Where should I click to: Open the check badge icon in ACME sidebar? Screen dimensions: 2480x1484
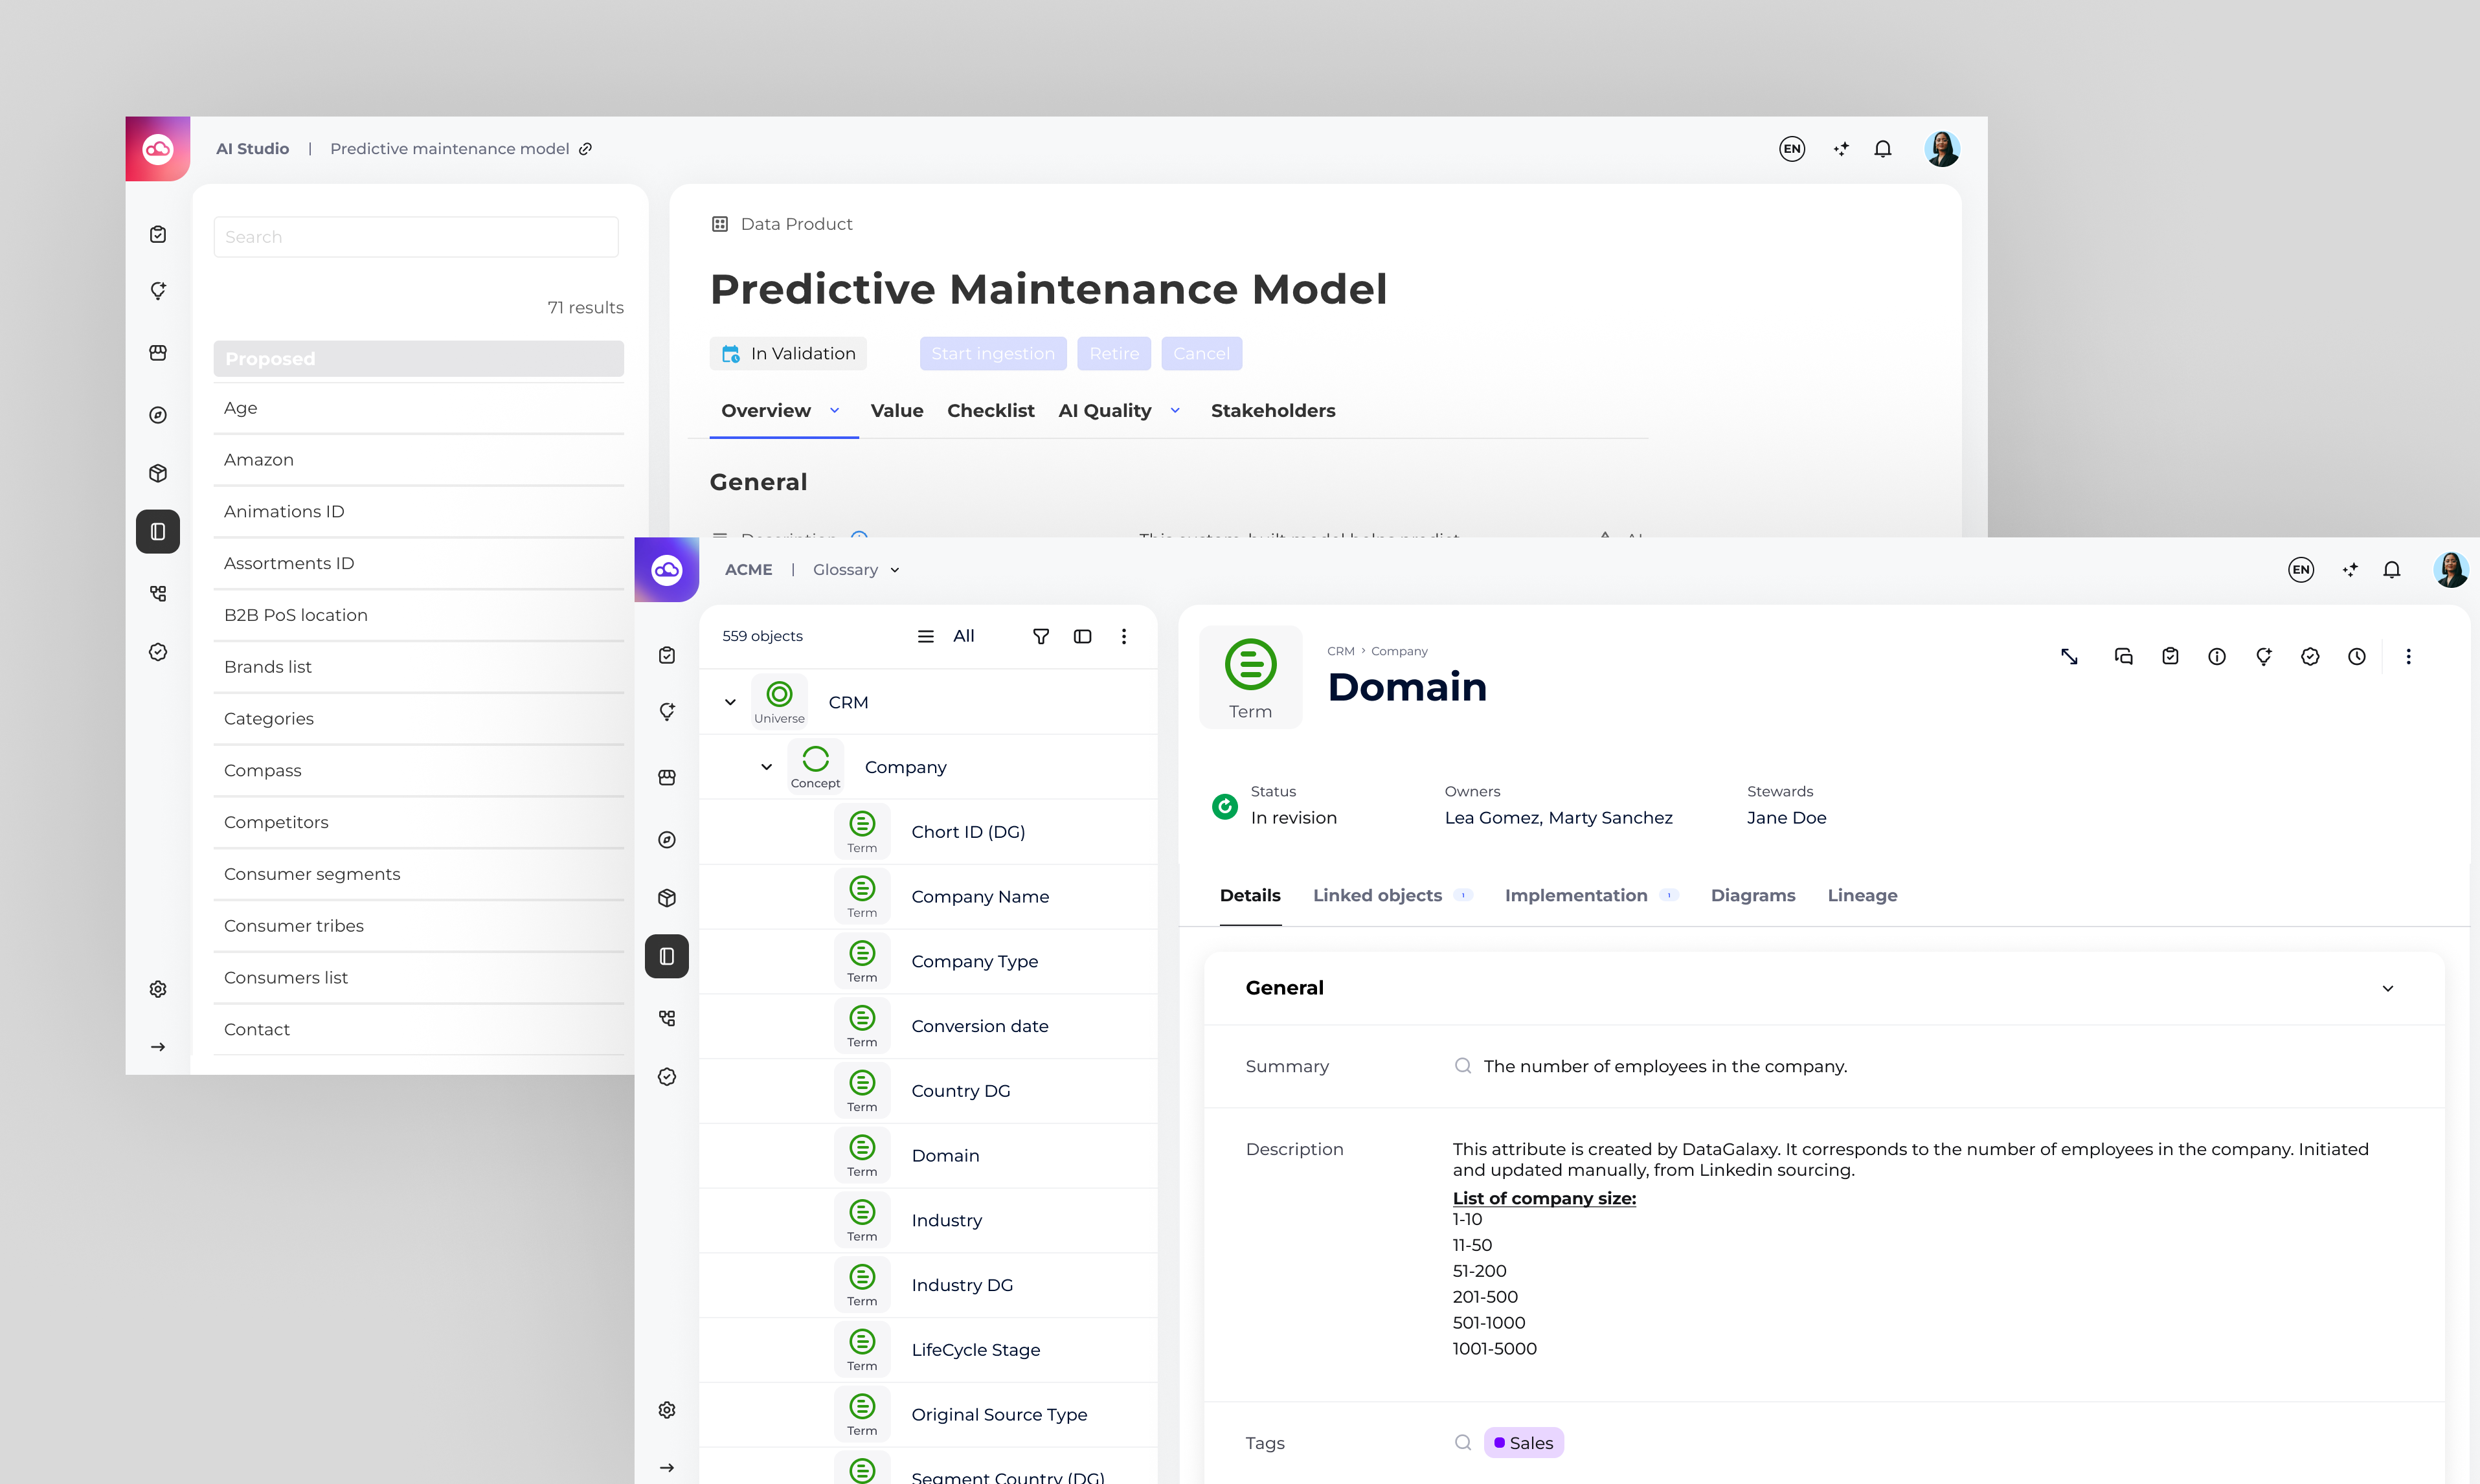pyautogui.click(x=667, y=1077)
